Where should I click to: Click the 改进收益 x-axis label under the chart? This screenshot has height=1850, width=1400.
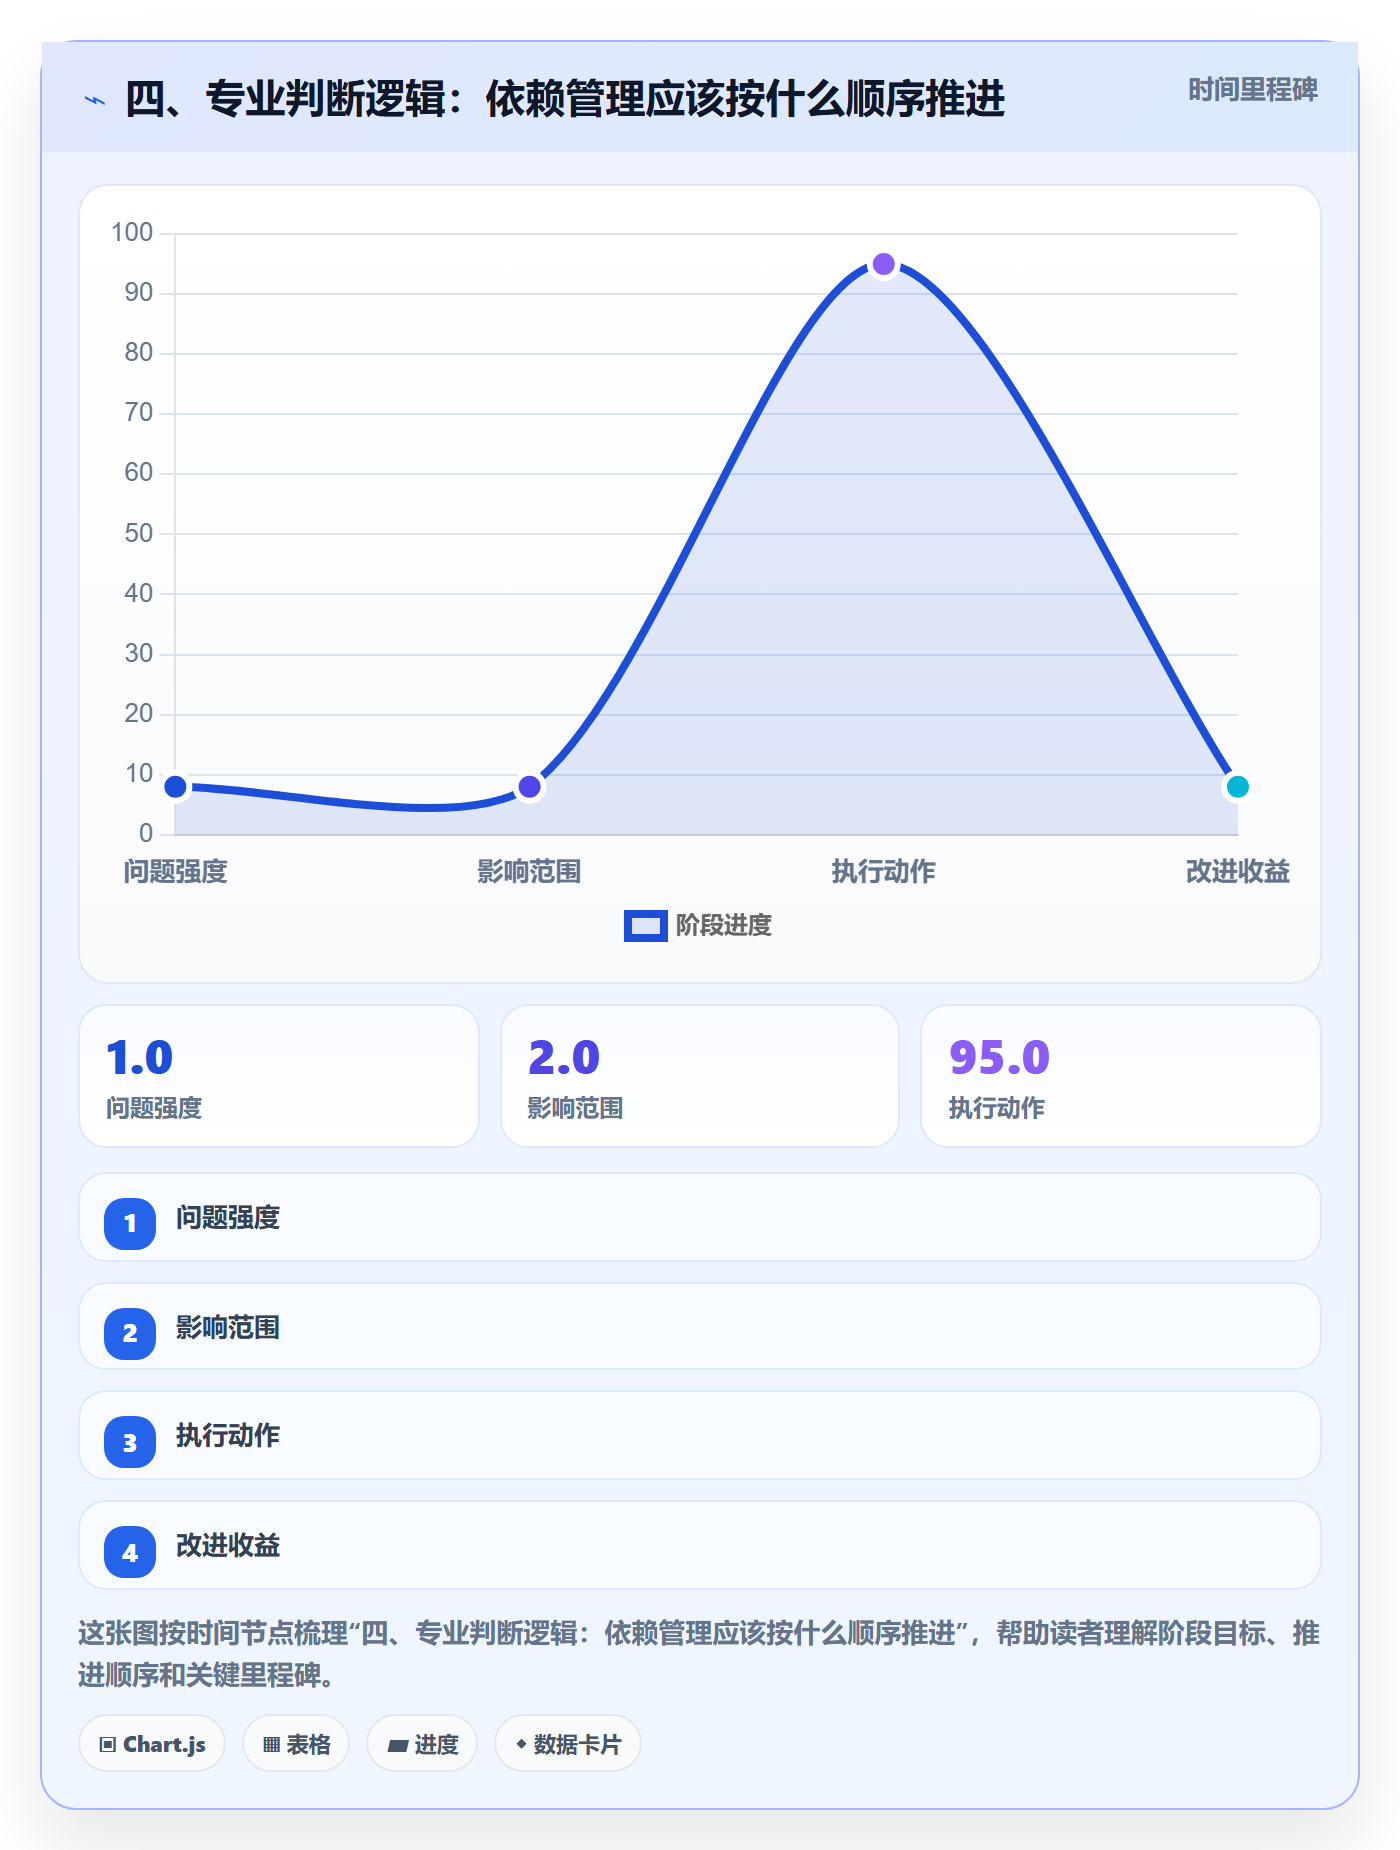tap(1238, 872)
